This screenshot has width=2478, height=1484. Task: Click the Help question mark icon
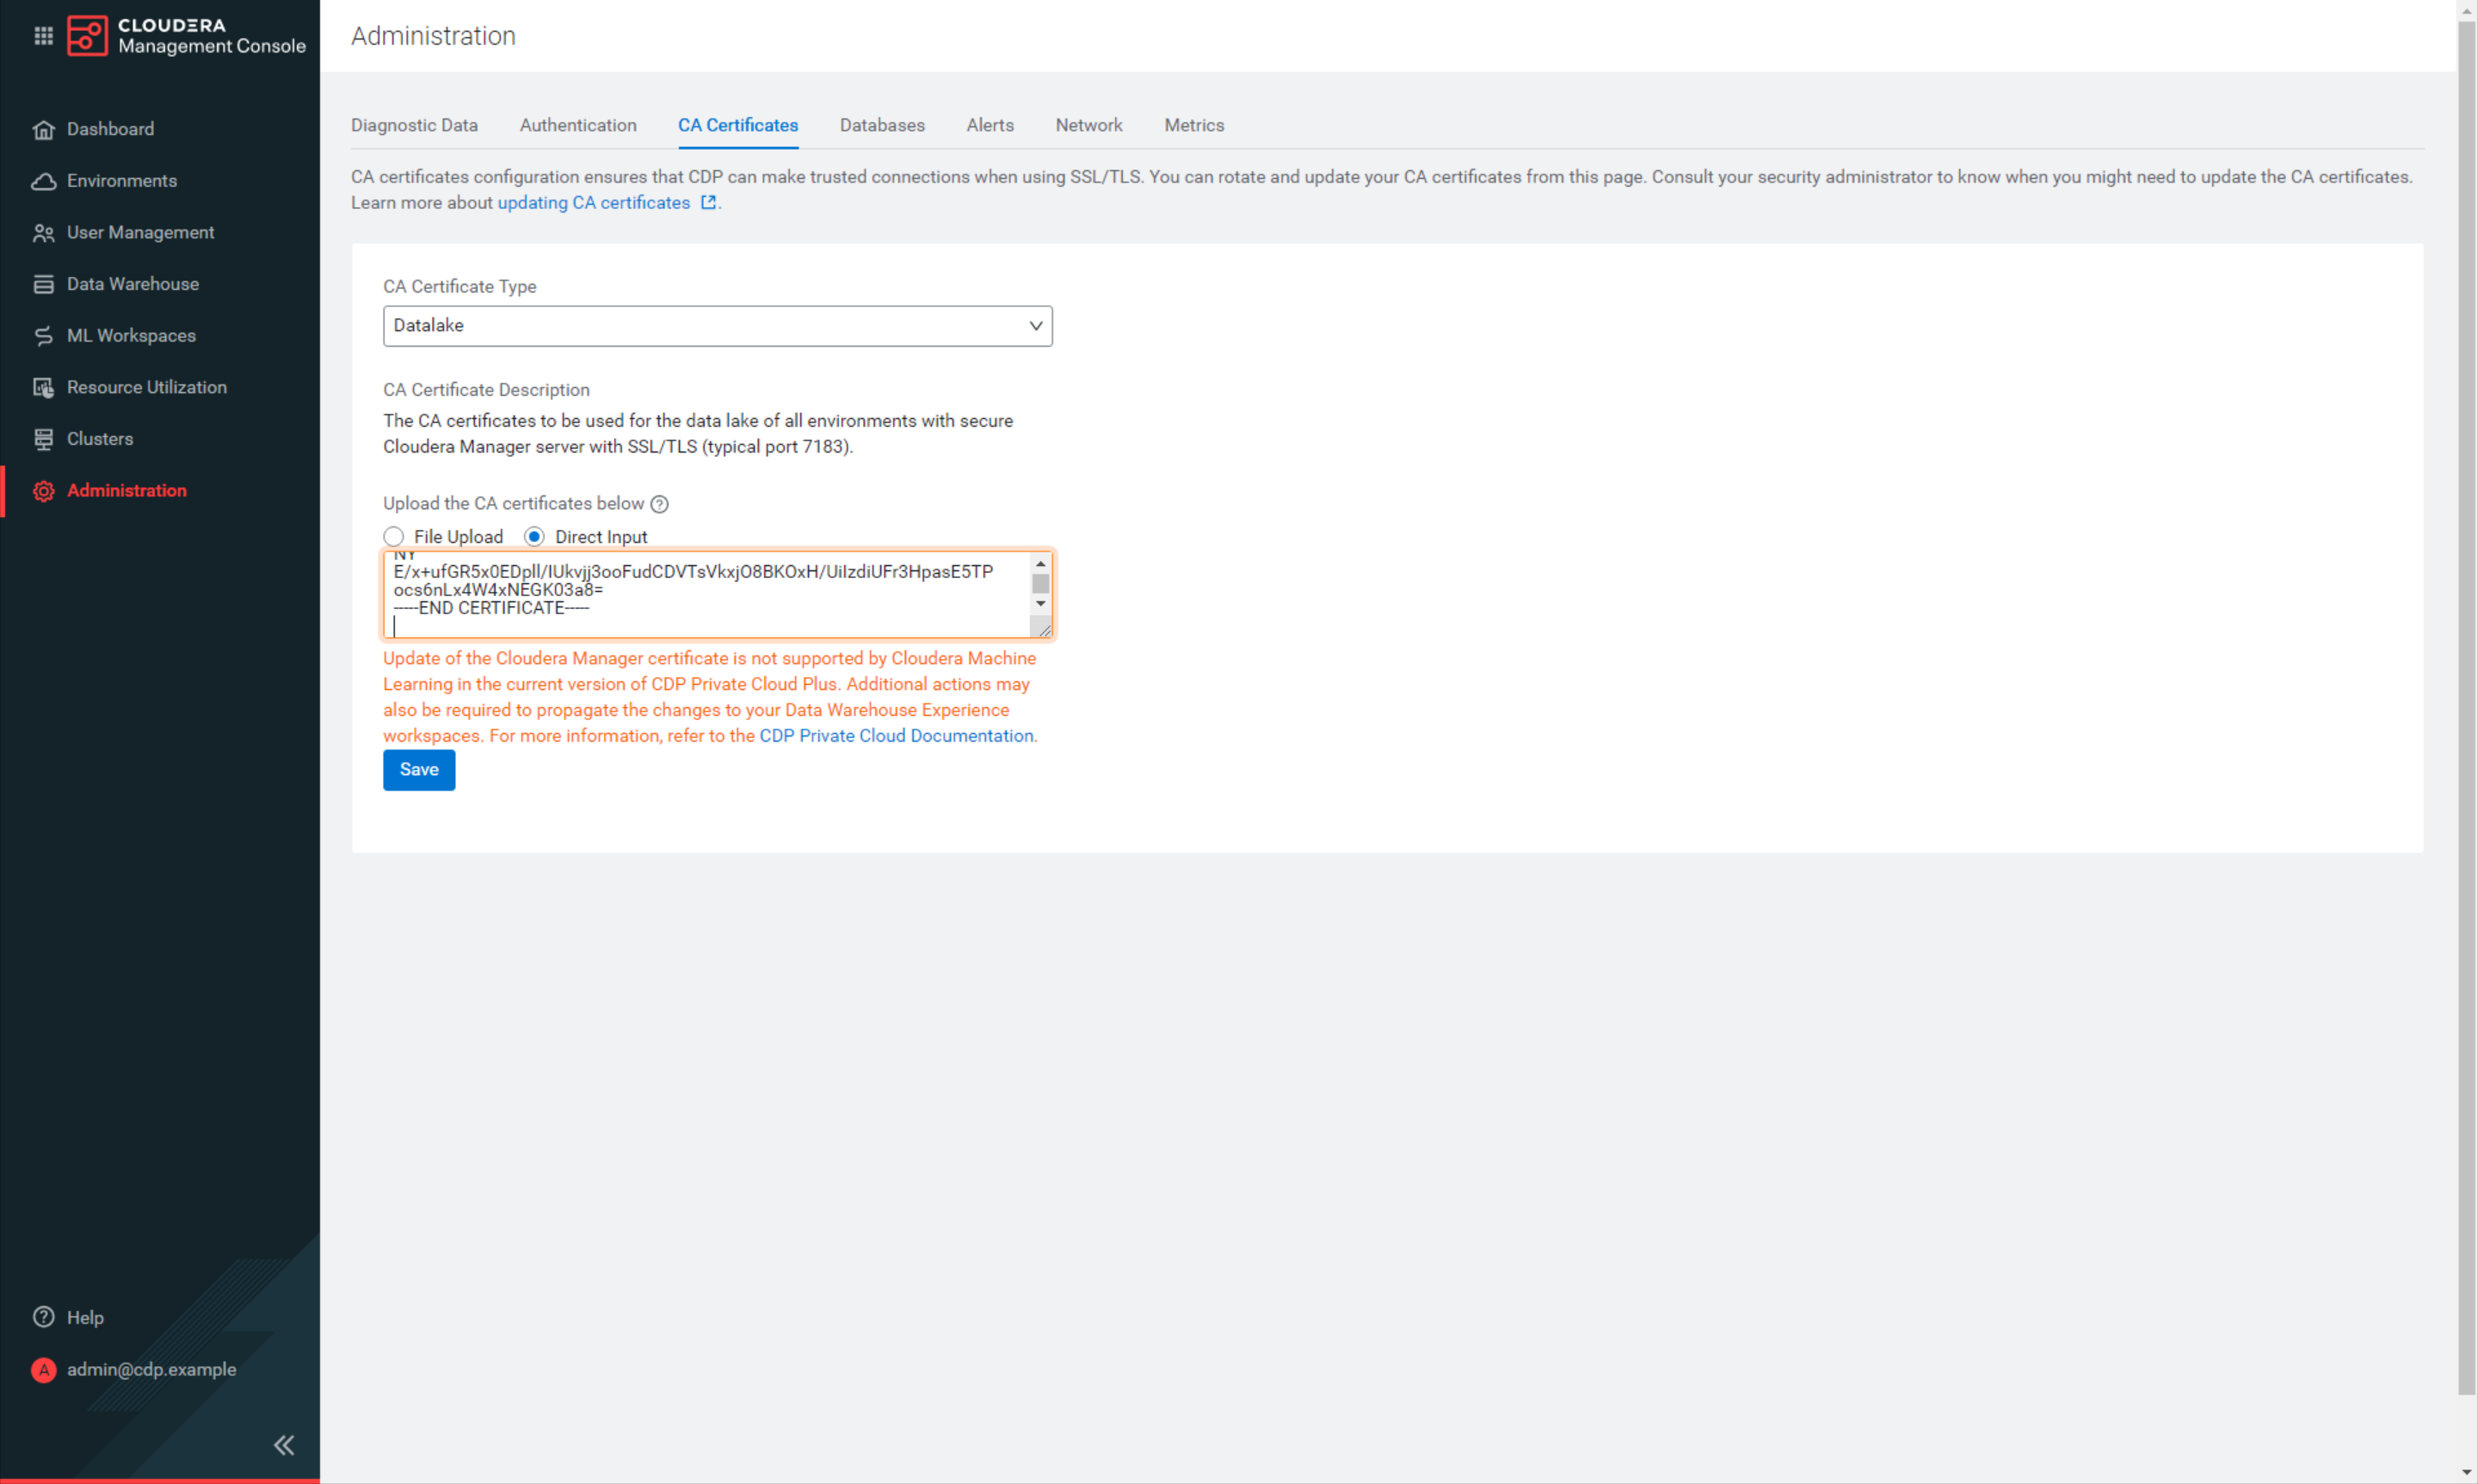pyautogui.click(x=43, y=1317)
